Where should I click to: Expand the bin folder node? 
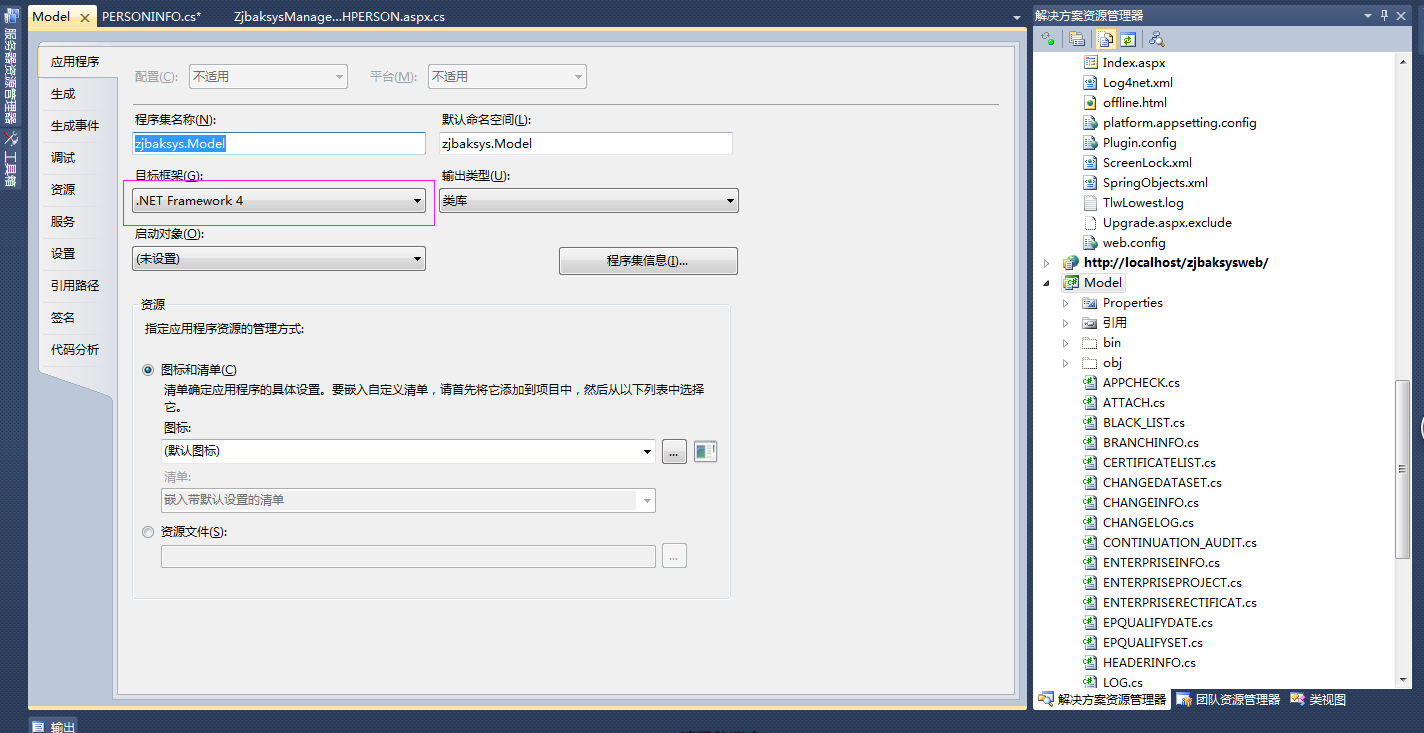1066,342
